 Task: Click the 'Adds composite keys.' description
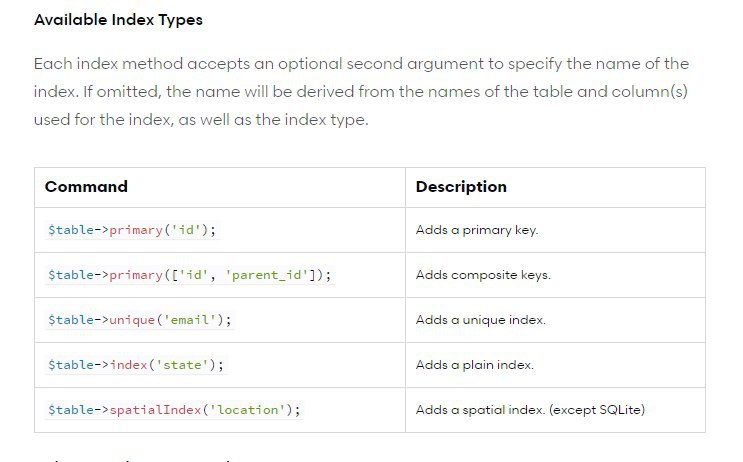pos(483,275)
